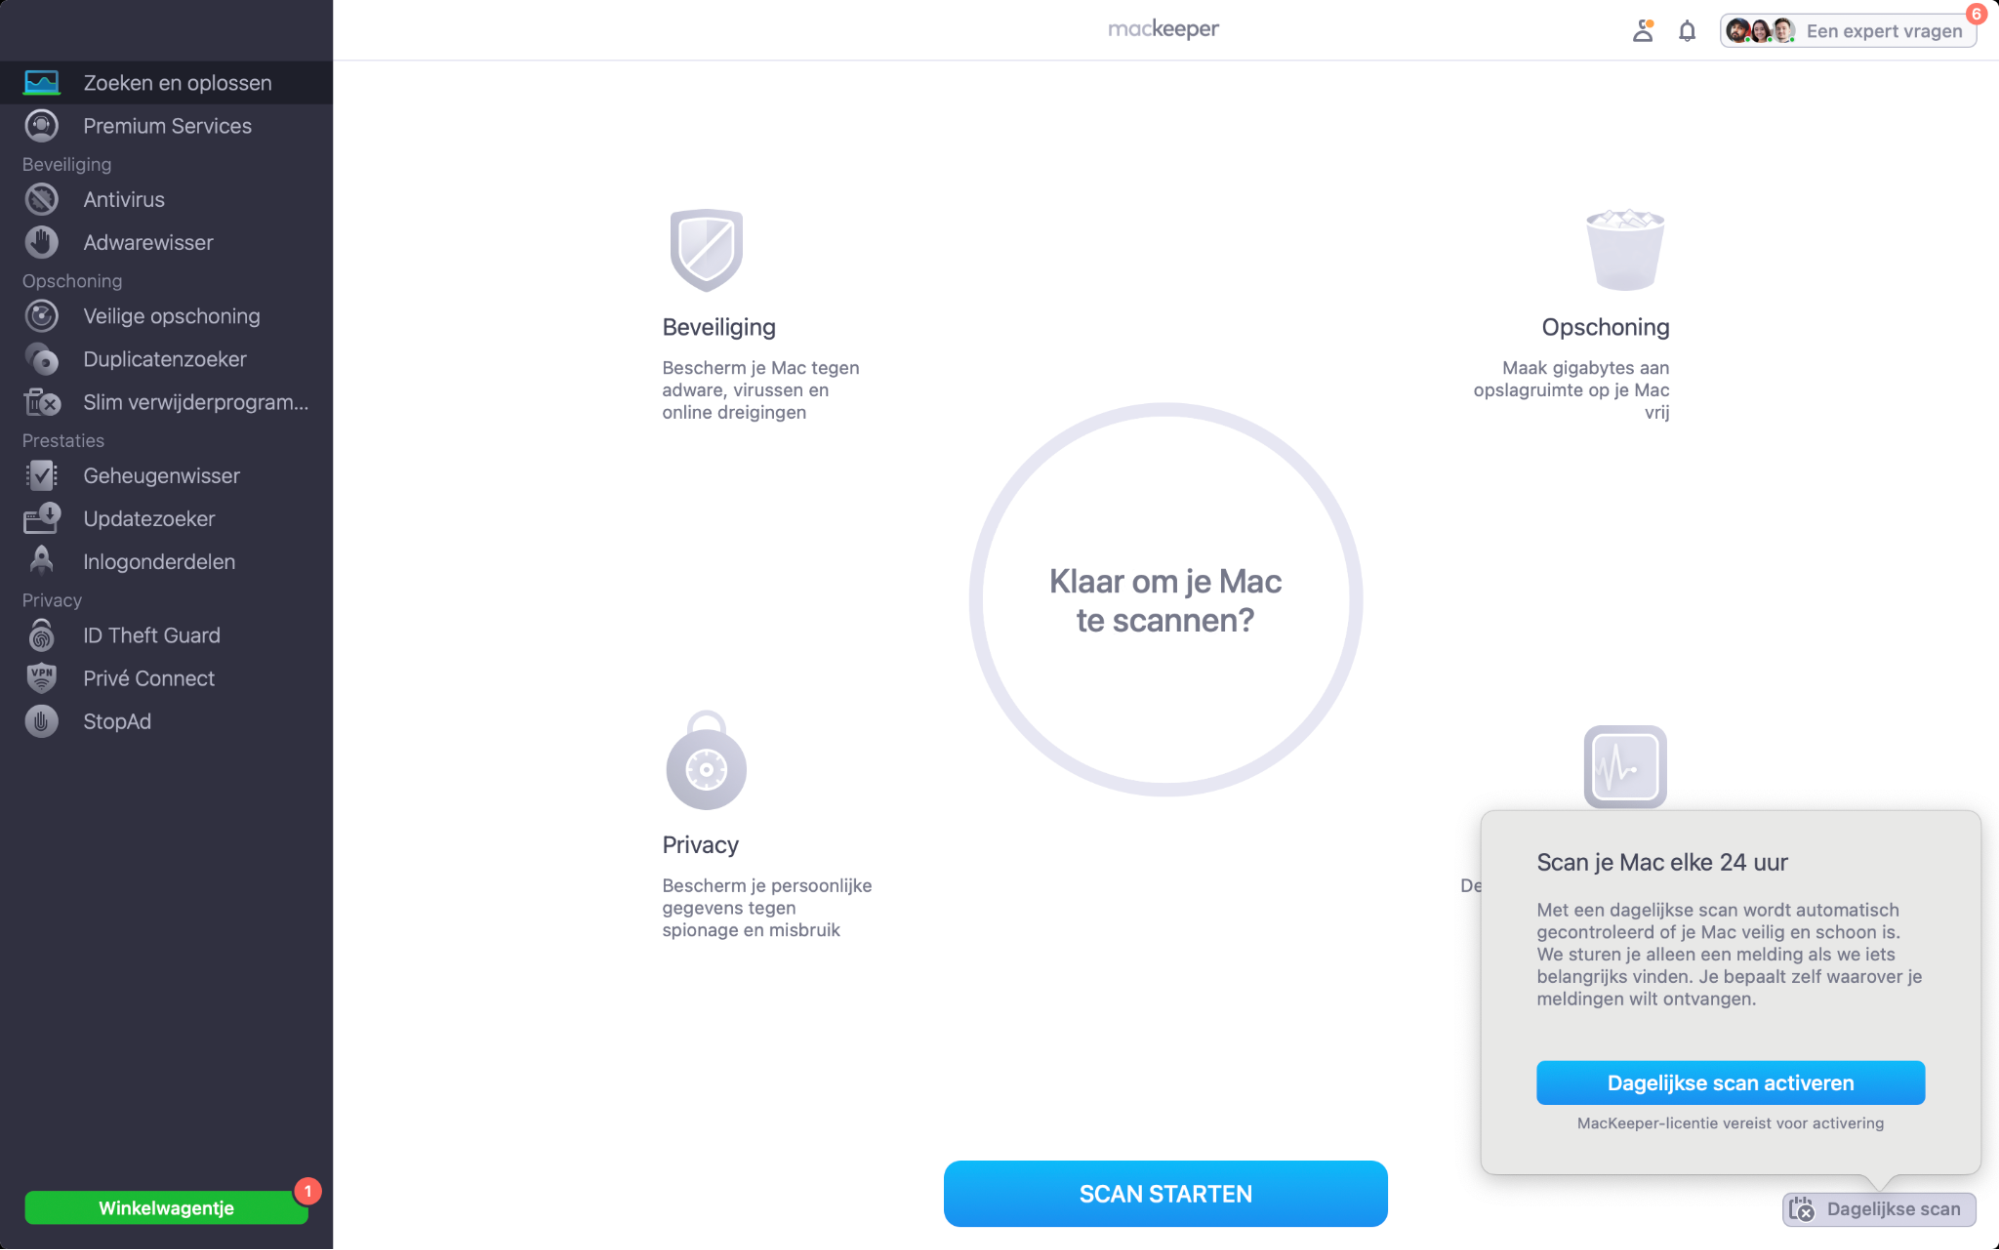Open the account profile icon

point(1641,30)
